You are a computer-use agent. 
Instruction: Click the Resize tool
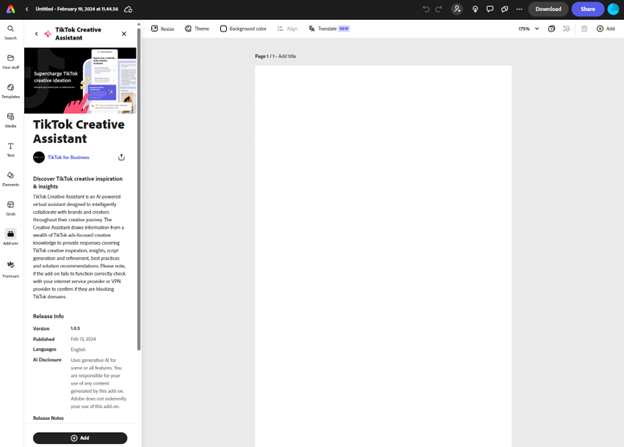point(162,29)
